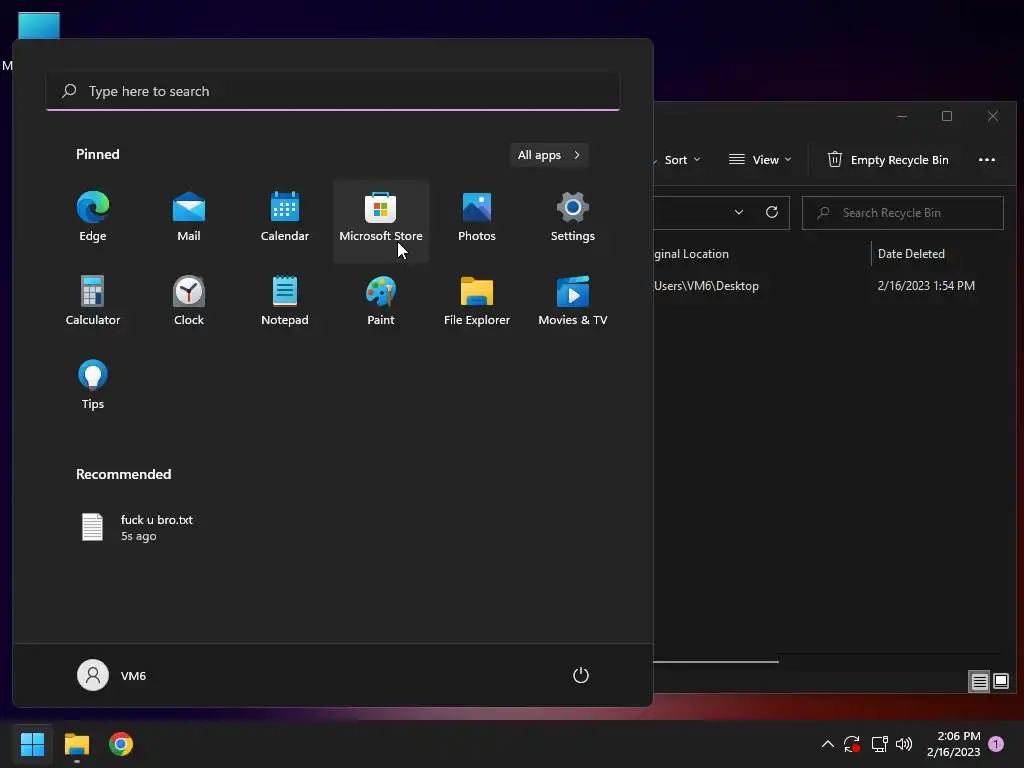The height and width of the screenshot is (768, 1024).
Task: Launch the Paint app
Action: pos(381,301)
